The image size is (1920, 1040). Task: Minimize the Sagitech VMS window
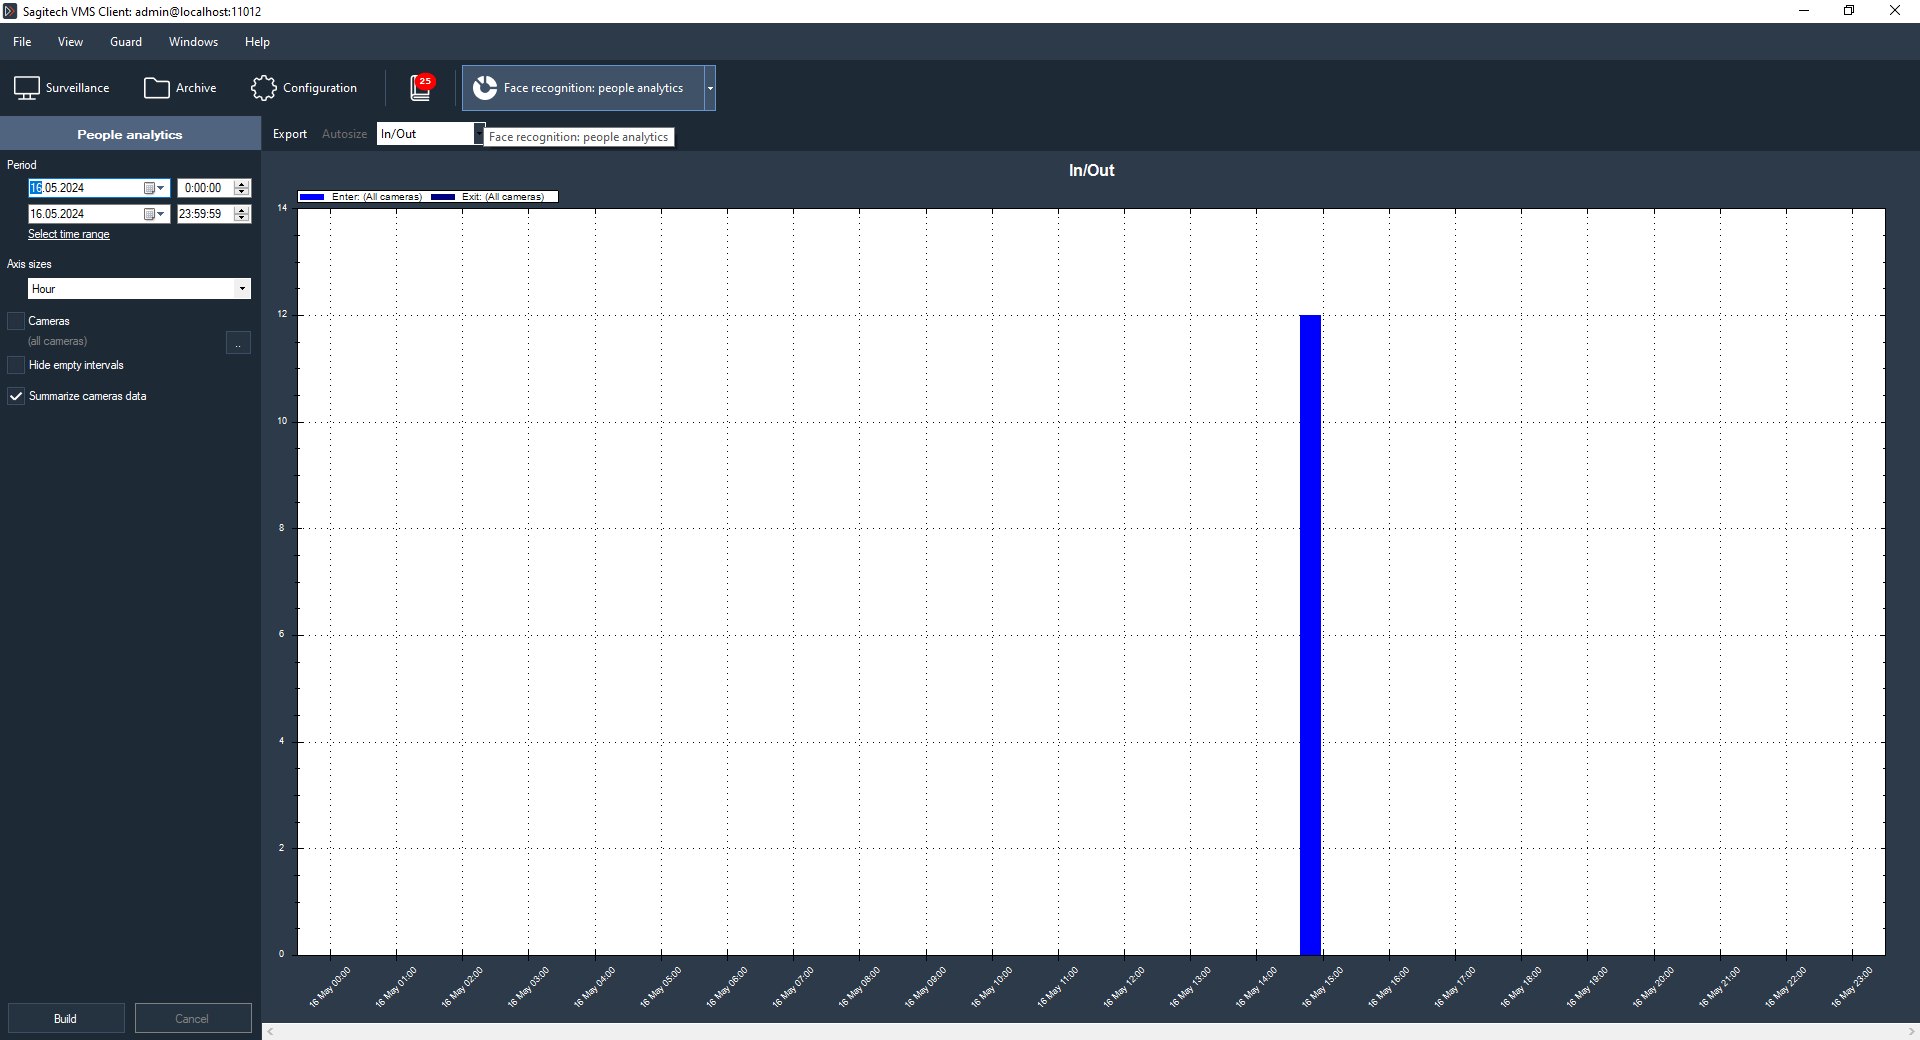(1804, 11)
